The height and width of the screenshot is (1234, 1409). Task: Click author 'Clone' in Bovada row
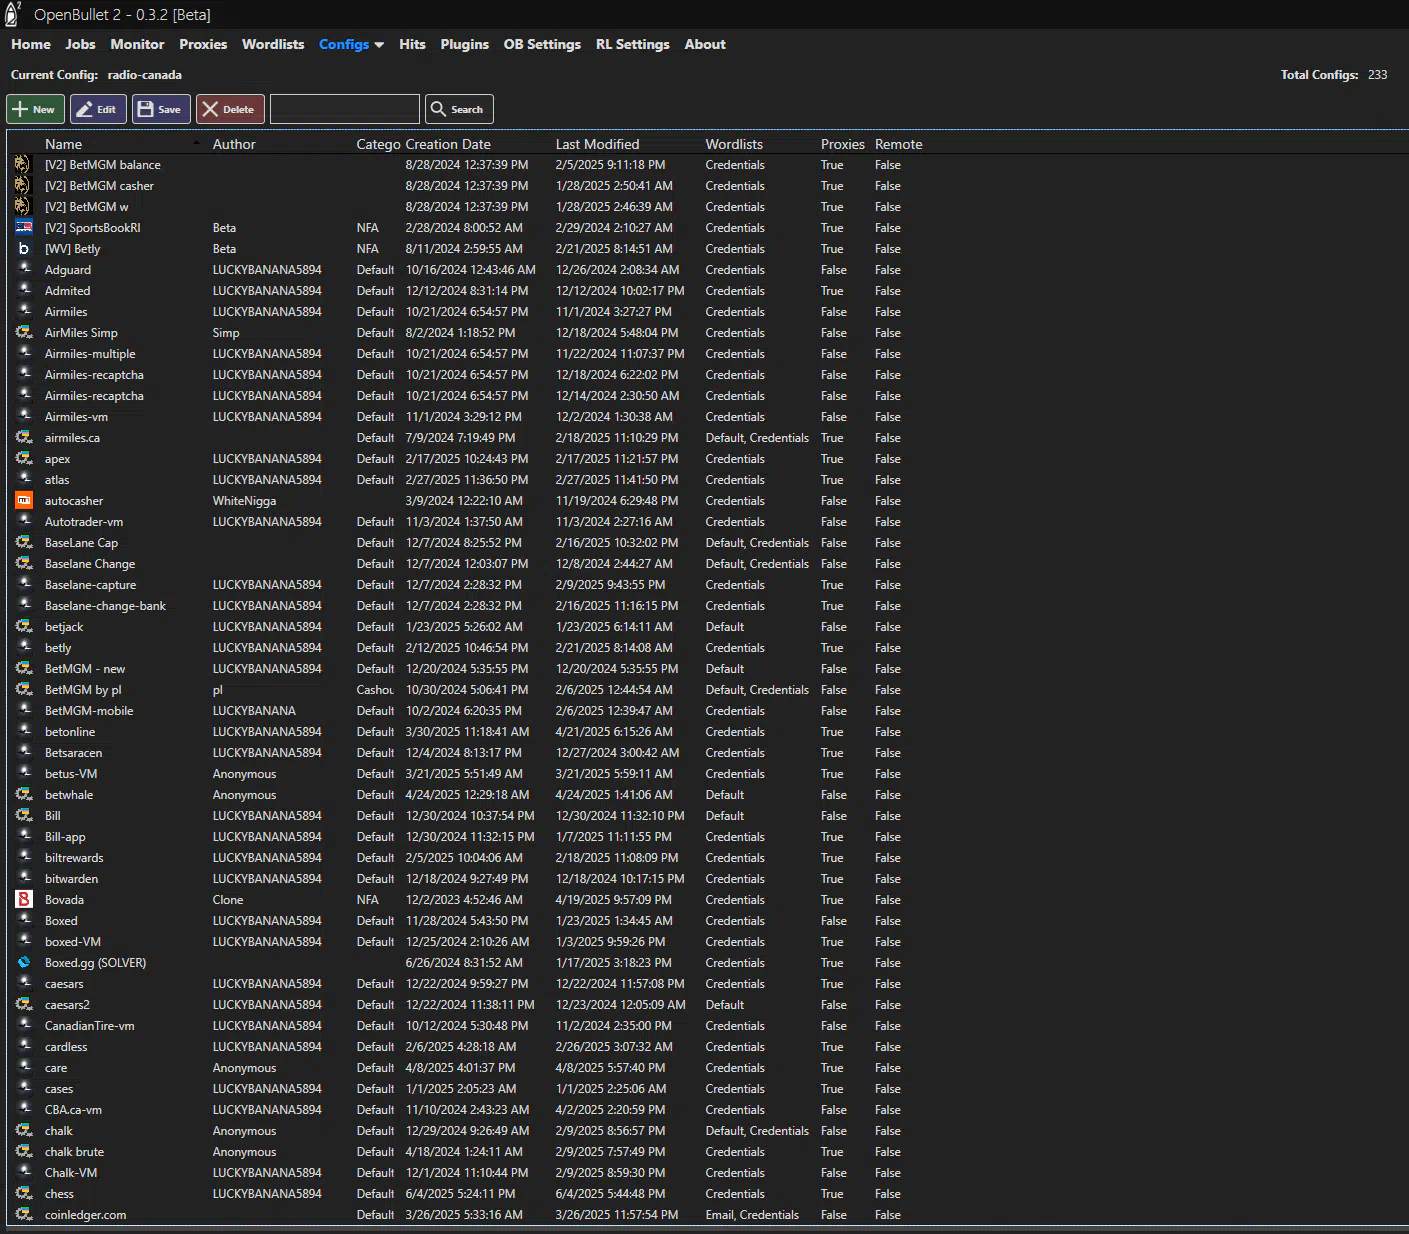tap(228, 899)
